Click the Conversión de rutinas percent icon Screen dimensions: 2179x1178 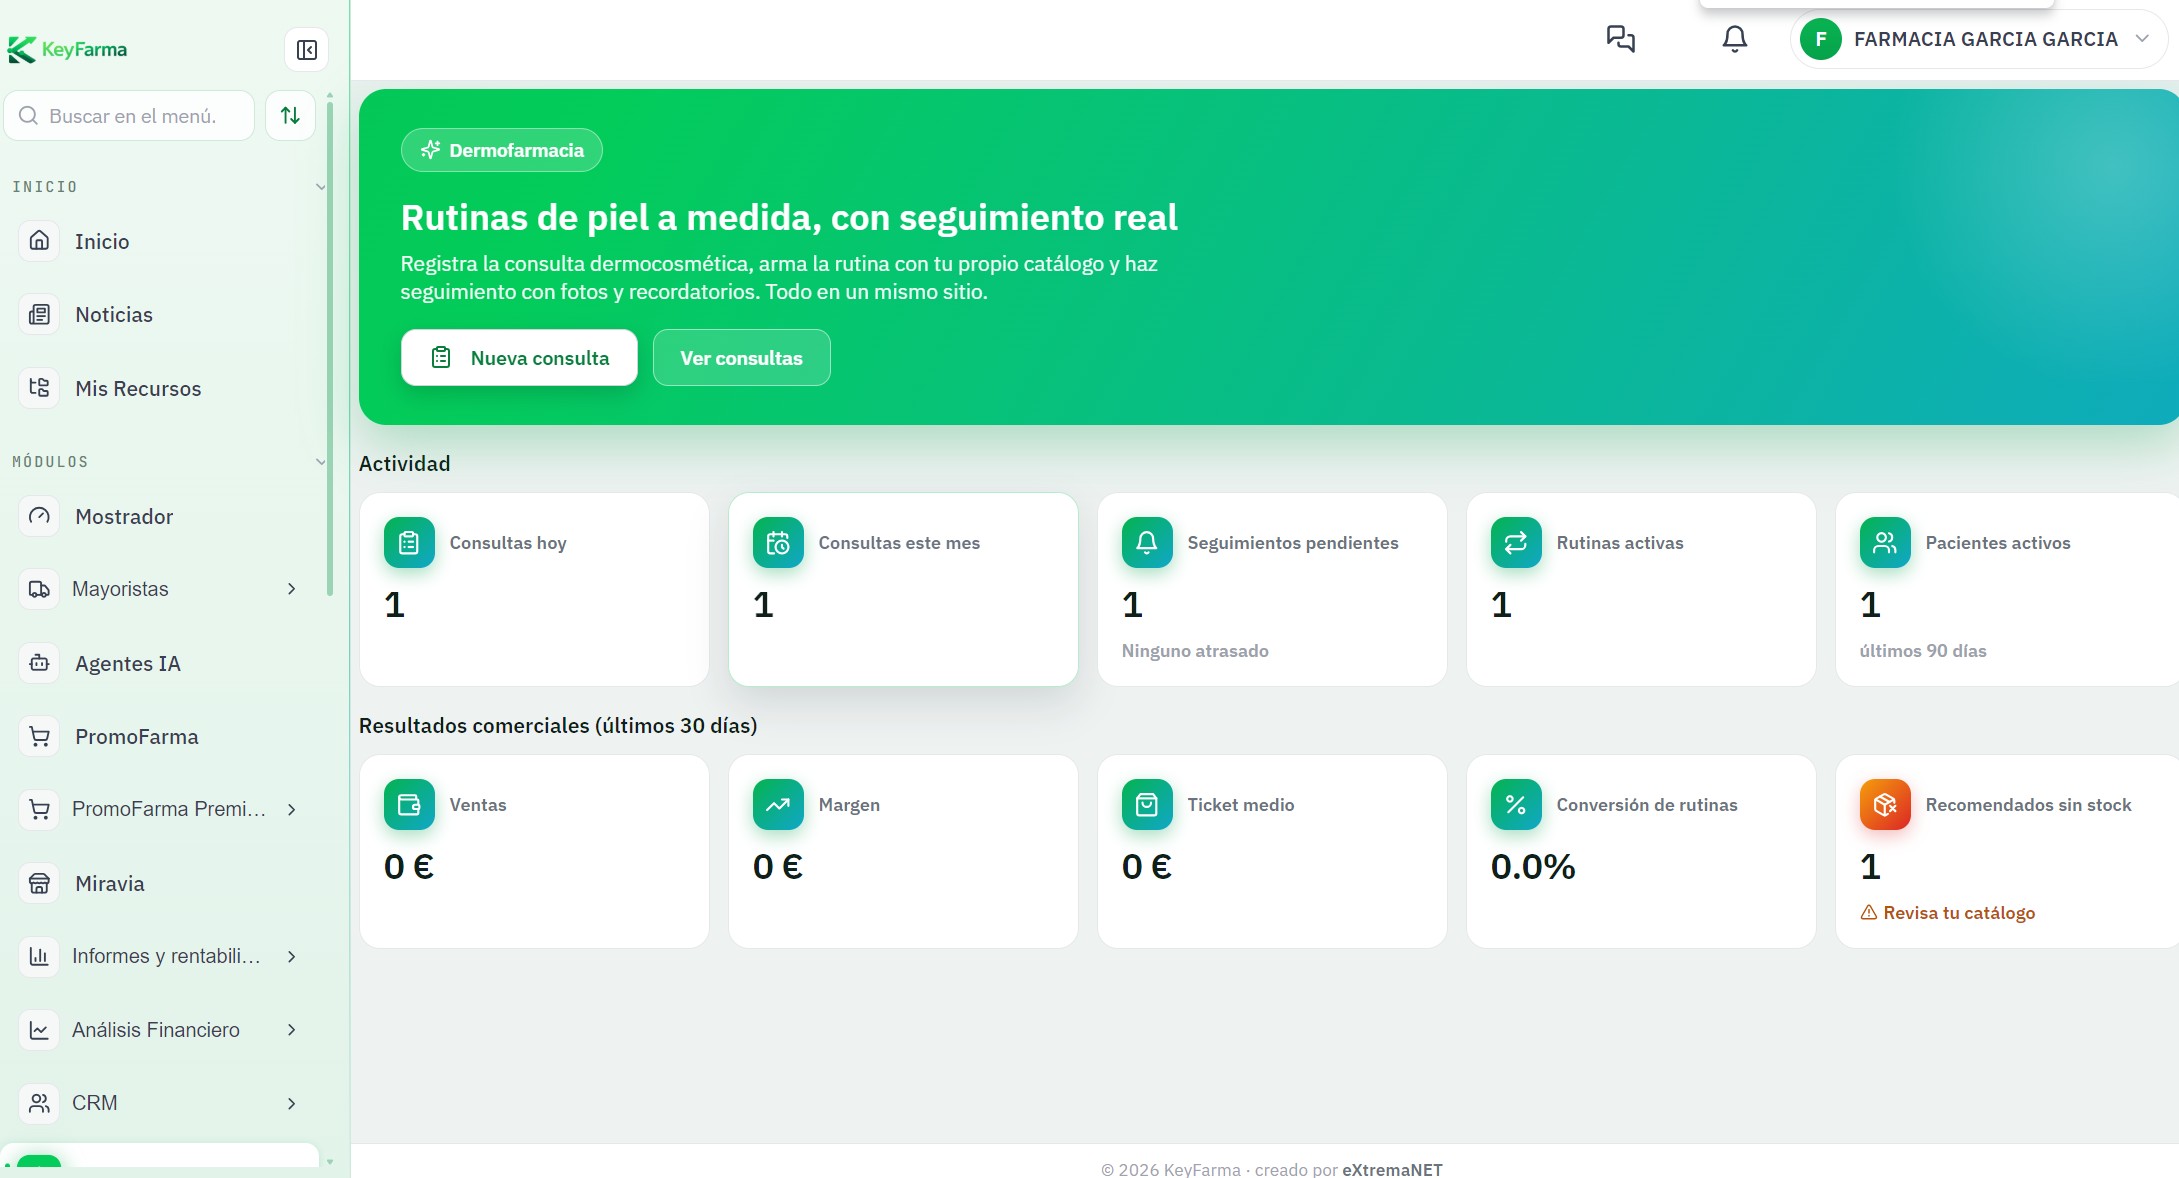pyautogui.click(x=1516, y=804)
